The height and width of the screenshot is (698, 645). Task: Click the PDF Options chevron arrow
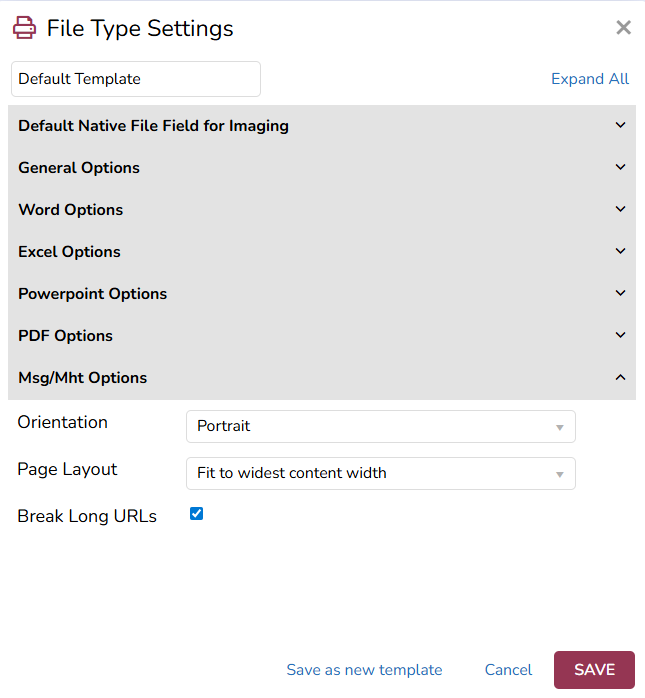[621, 335]
